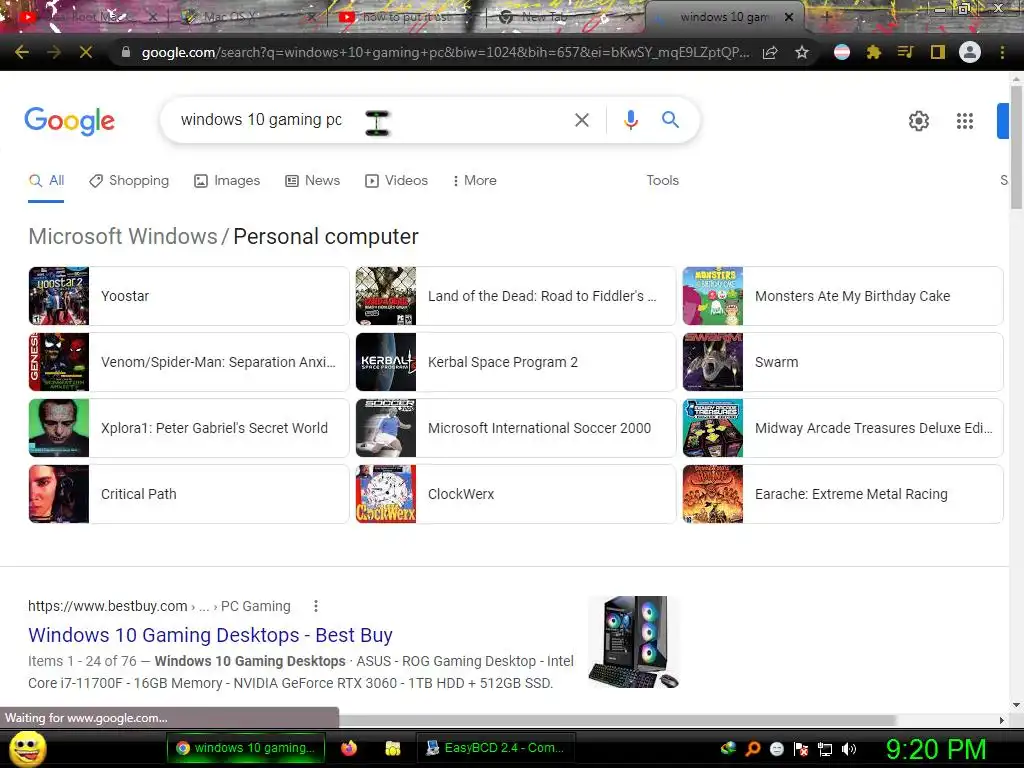Click the striped extension icon beside the star
The width and height of the screenshot is (1024, 768).
pos(842,52)
